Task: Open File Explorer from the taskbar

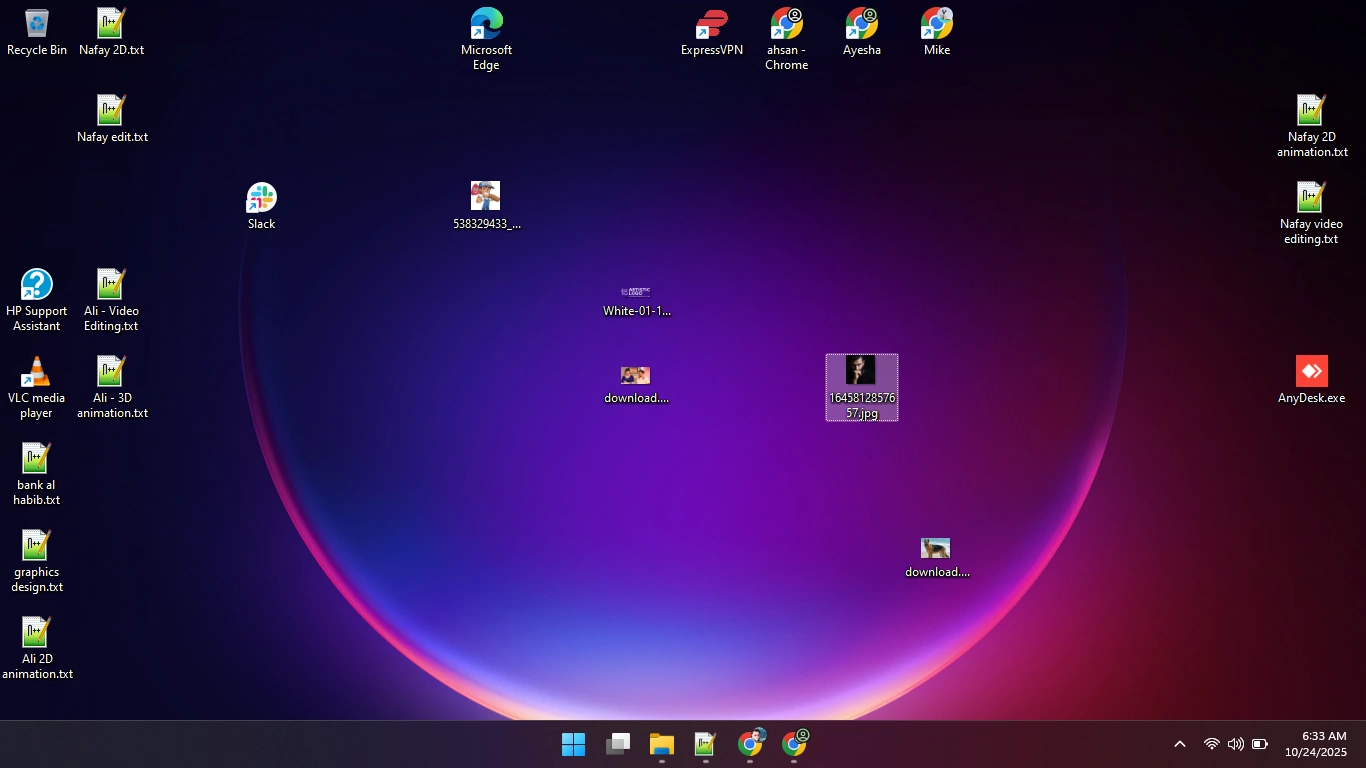Action: (662, 745)
